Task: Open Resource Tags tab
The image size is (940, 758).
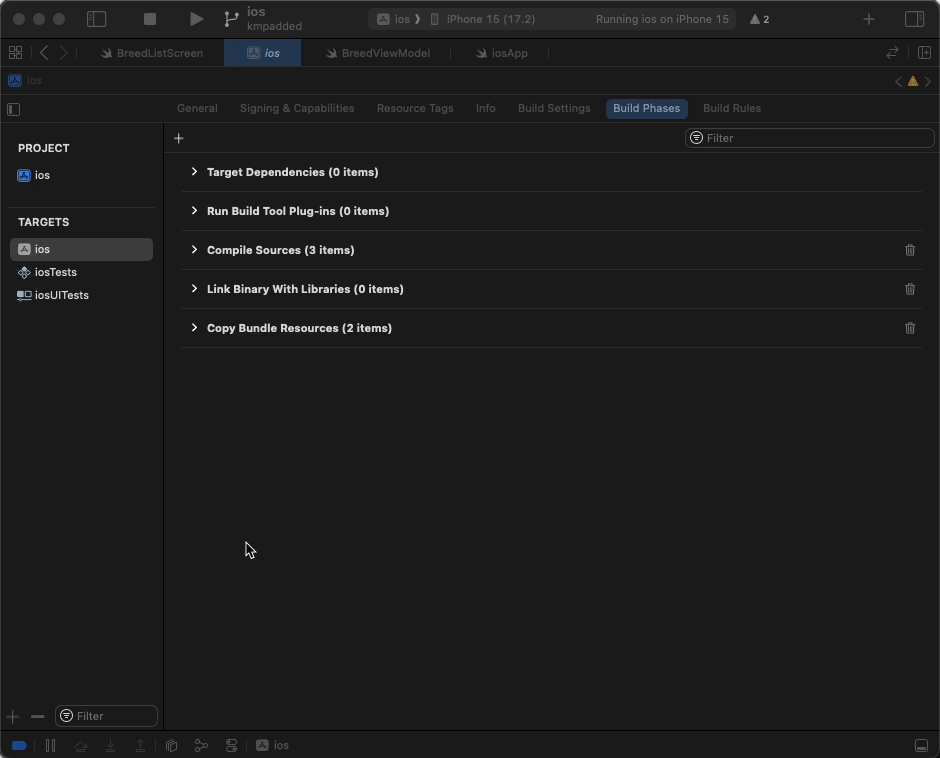Action: (x=415, y=109)
